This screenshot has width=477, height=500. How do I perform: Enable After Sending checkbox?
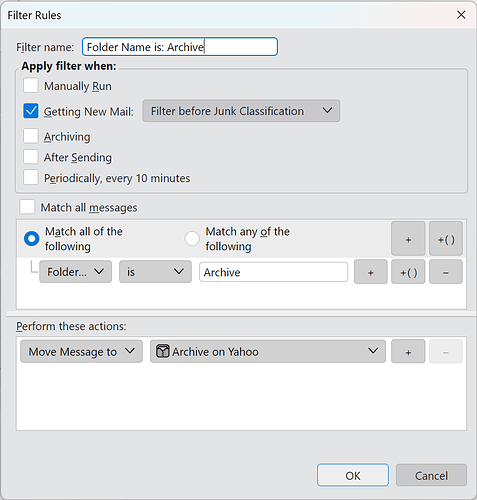click(x=31, y=157)
